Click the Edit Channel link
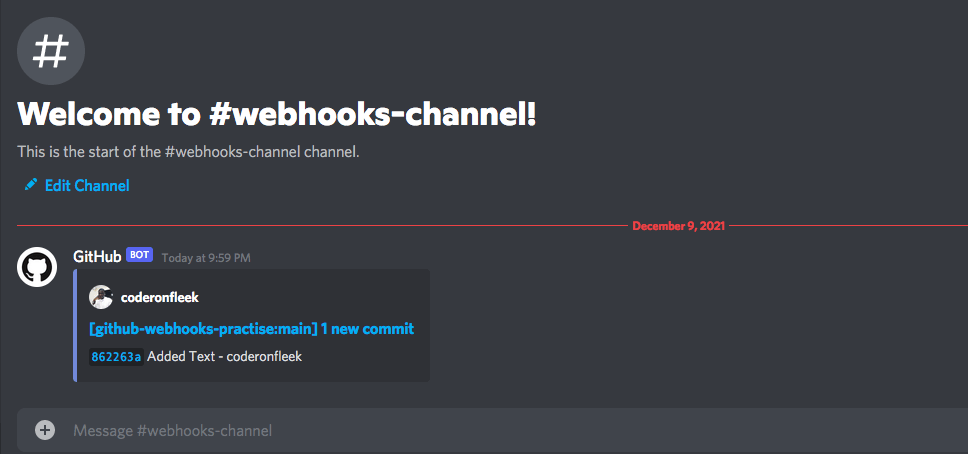This screenshot has height=454, width=968. (87, 185)
